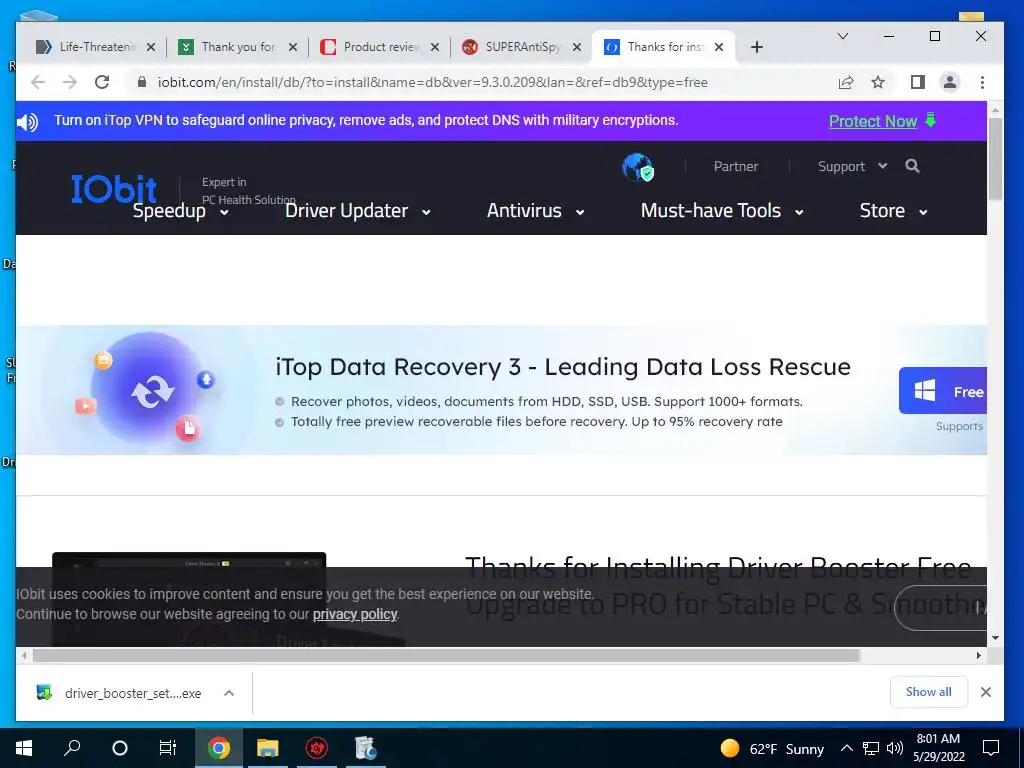Open the notification center icon

(991, 748)
